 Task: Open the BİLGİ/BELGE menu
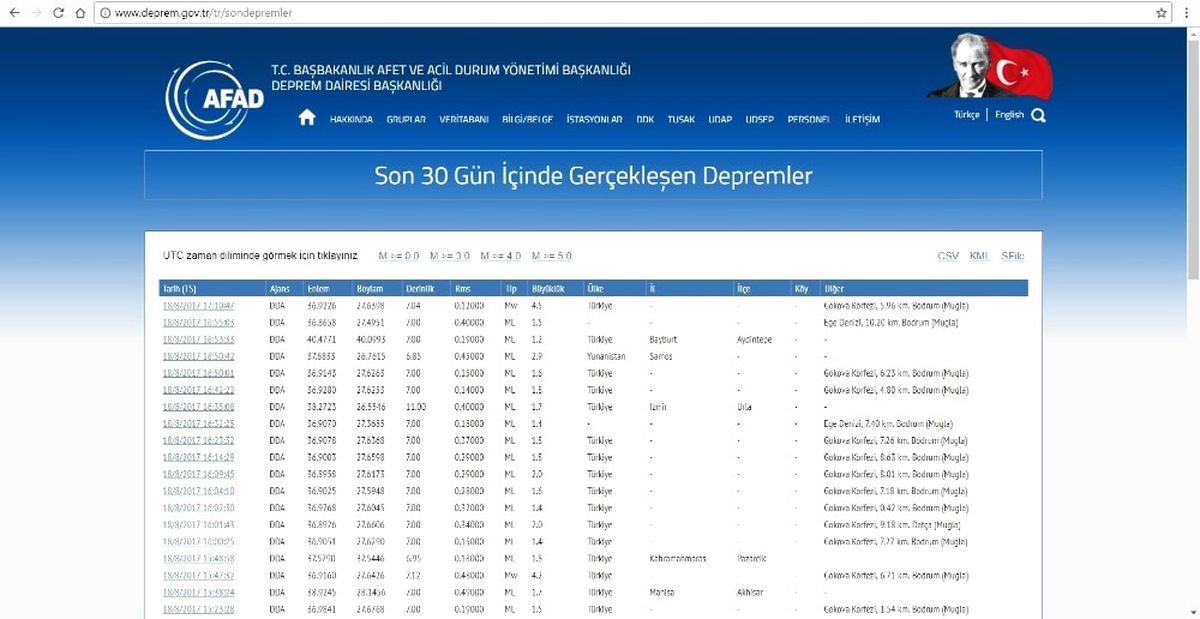coord(527,120)
